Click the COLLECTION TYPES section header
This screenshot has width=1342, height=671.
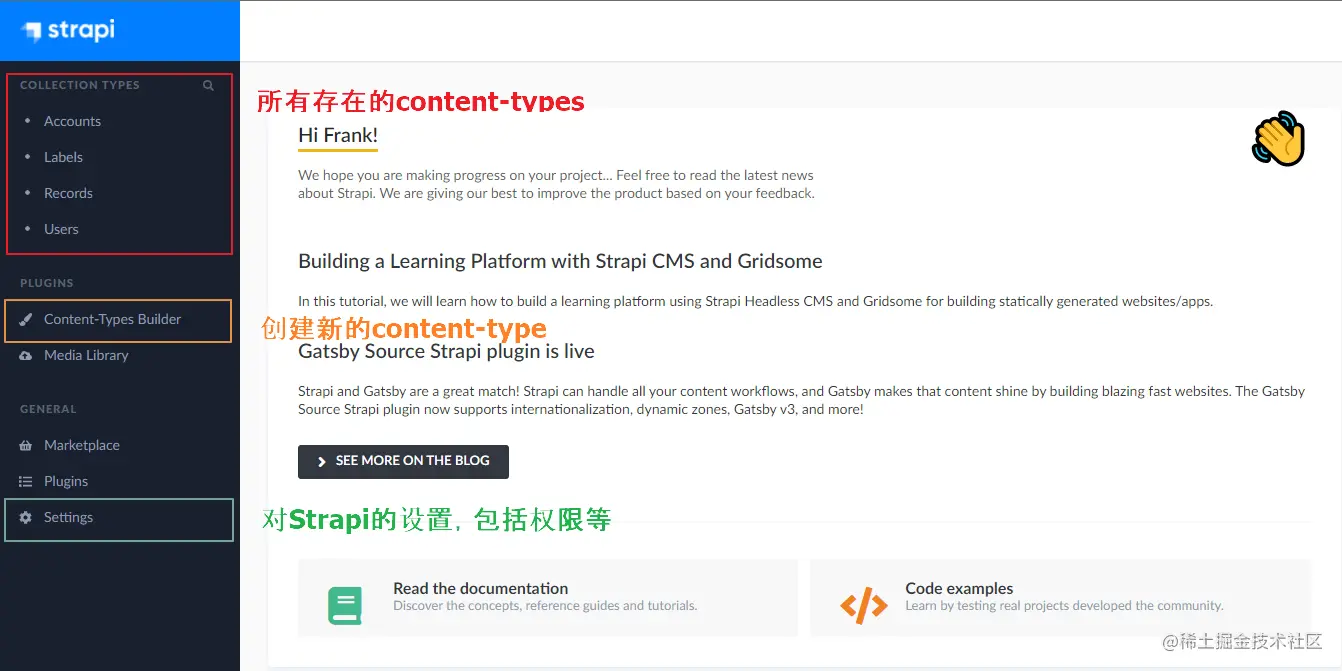pos(80,85)
